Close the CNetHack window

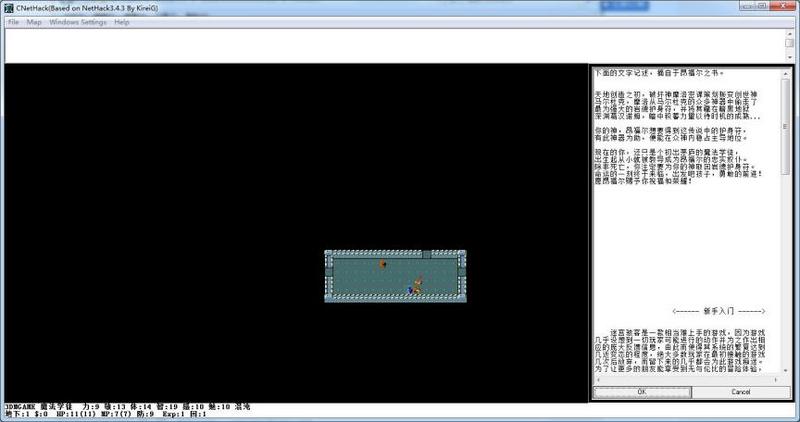[782, 6]
